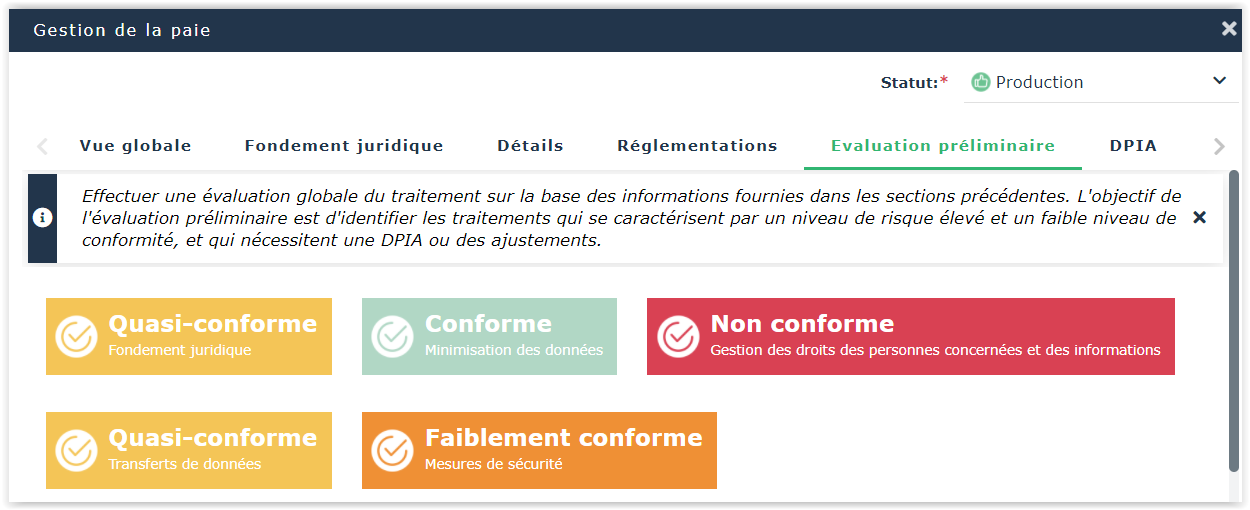Click the info icon in the banner
This screenshot has height=510, width=1250.
[42, 218]
